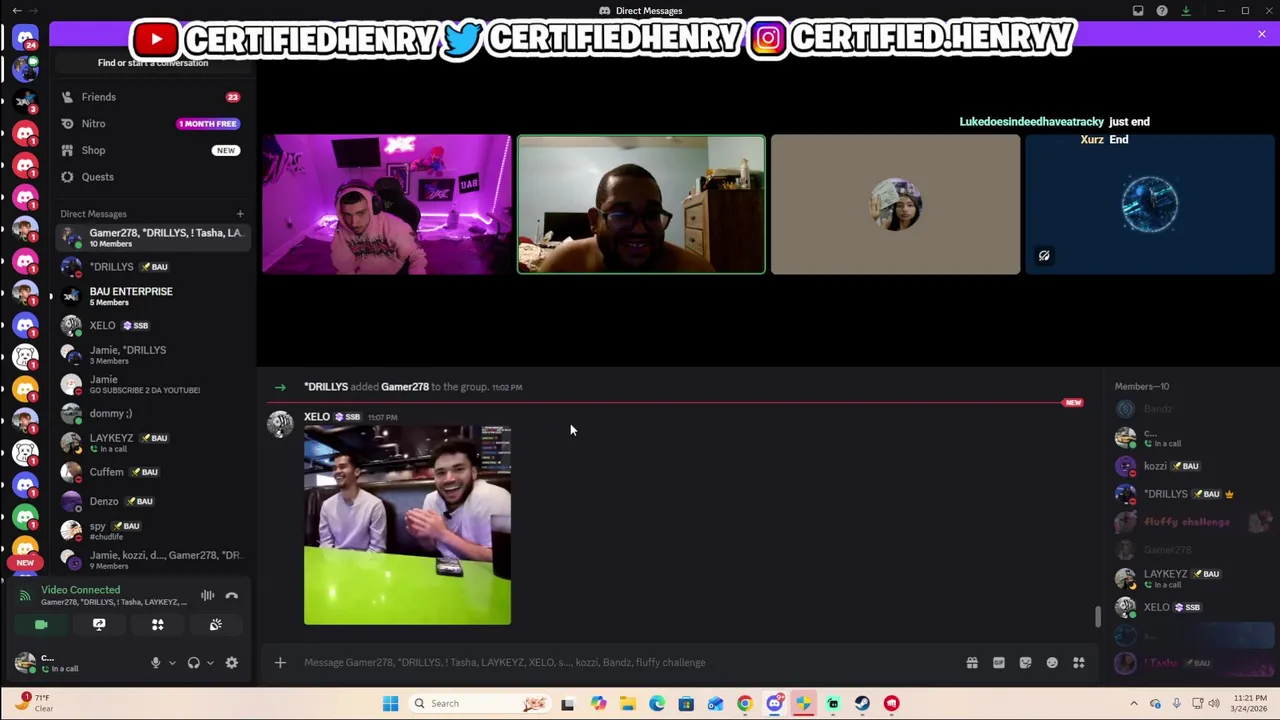The height and width of the screenshot is (720, 1280).
Task: Open the Jamie, *DRILLYS group DM
Action: (152, 354)
